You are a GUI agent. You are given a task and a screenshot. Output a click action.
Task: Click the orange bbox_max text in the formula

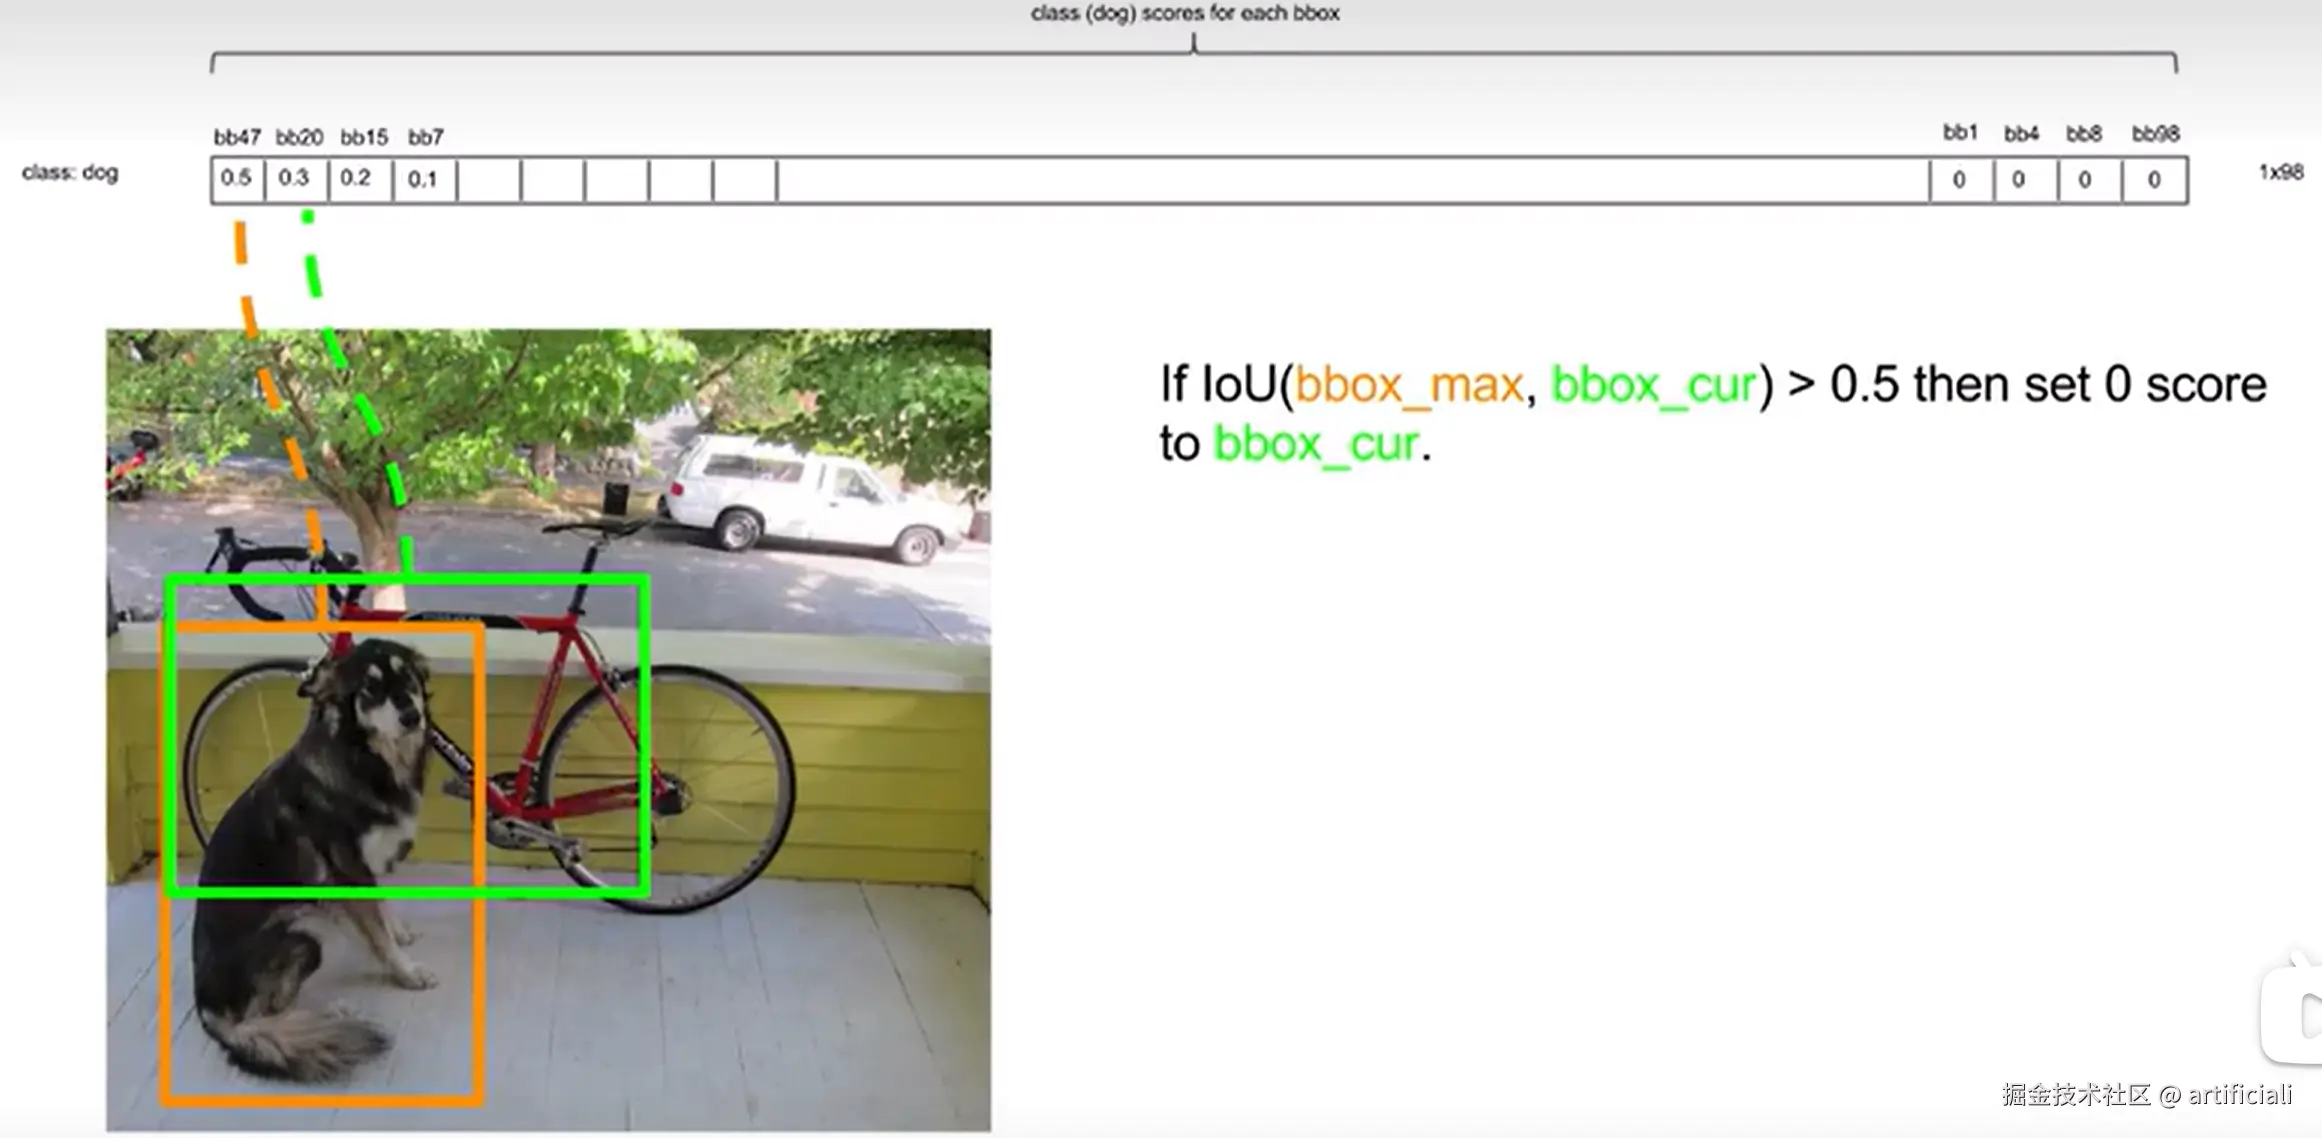click(1408, 385)
